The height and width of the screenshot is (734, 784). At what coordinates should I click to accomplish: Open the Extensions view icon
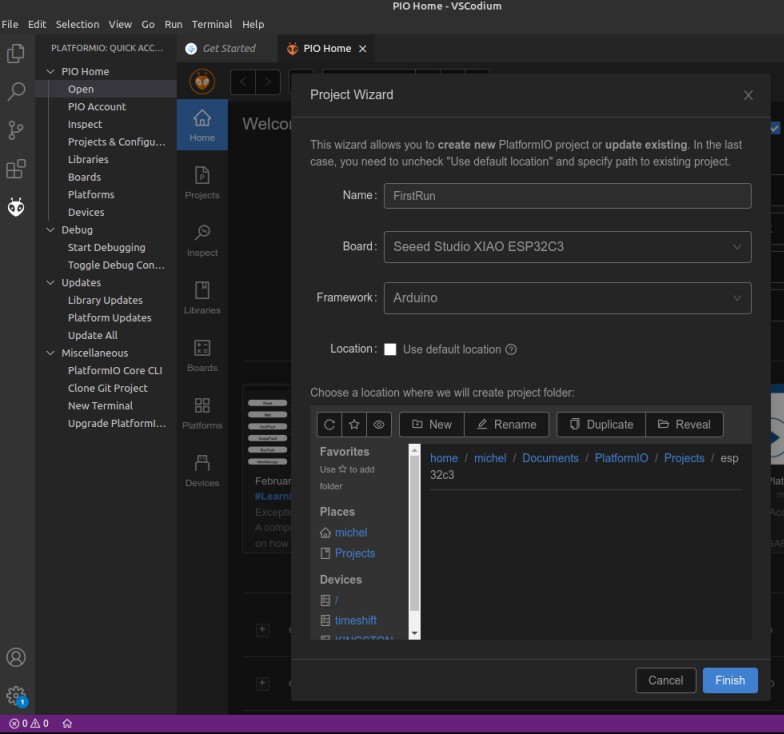(16, 168)
